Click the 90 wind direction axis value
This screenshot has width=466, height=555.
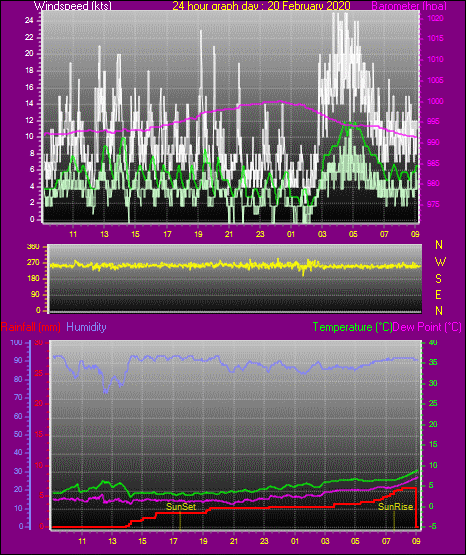tap(35, 295)
